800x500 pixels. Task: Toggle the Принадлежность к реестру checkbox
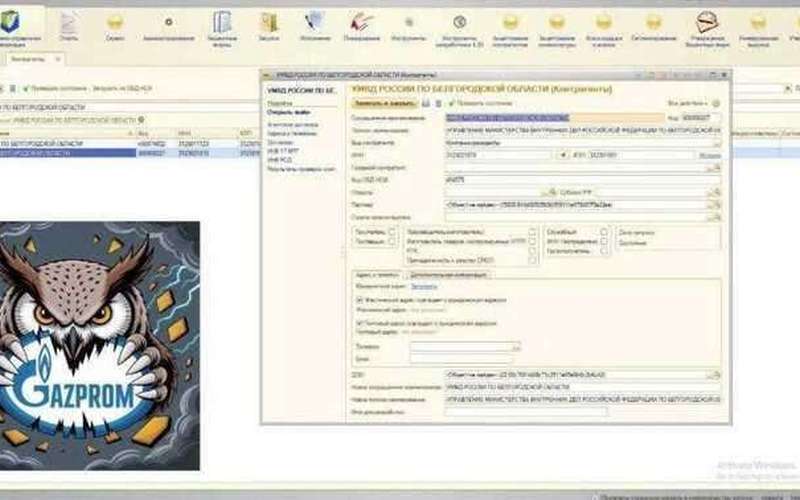click(532, 260)
